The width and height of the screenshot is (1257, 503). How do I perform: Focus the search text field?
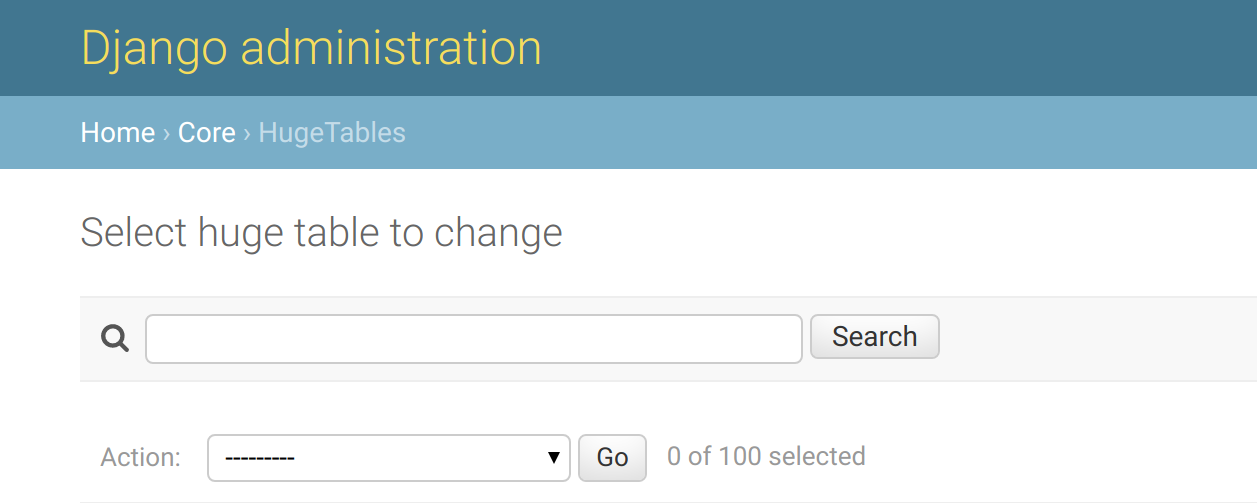[x=474, y=339]
